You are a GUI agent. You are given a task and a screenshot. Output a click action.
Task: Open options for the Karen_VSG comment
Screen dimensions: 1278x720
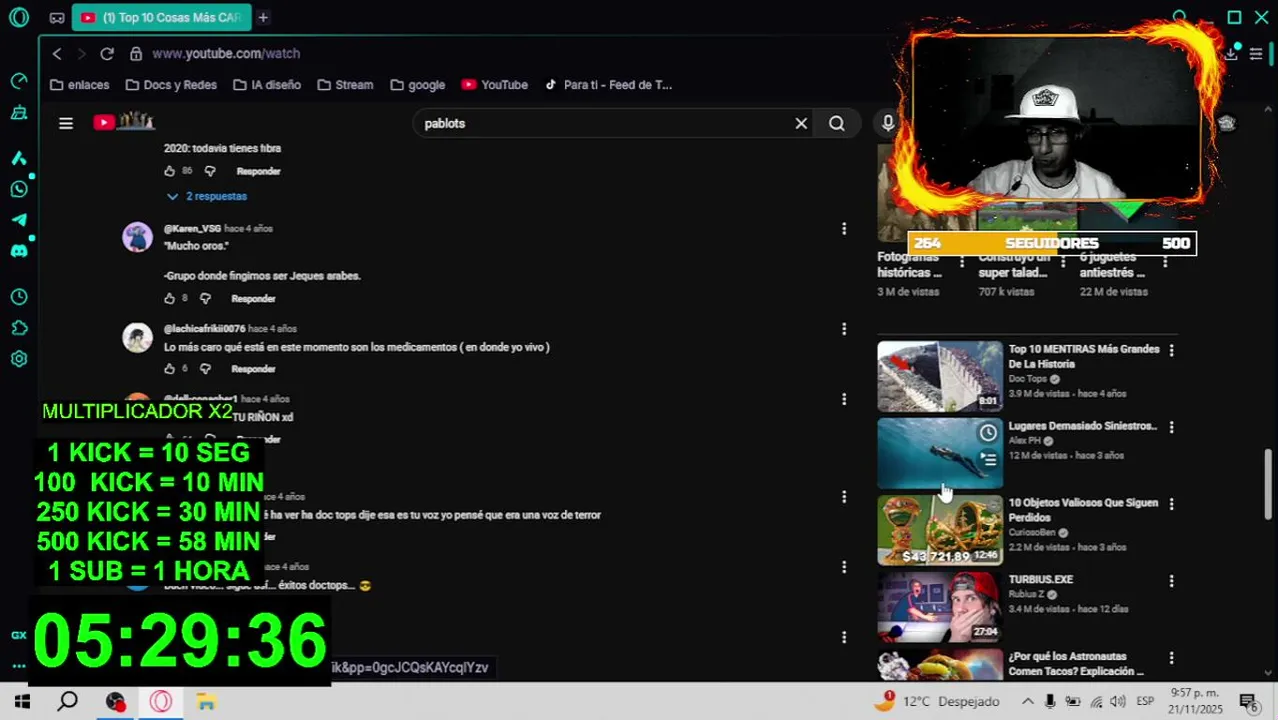click(844, 229)
